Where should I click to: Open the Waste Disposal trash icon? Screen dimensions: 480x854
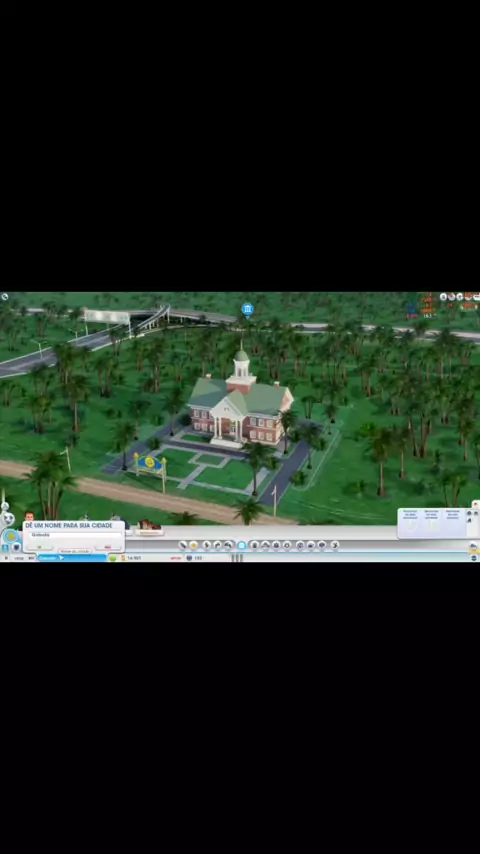[x=254, y=545]
